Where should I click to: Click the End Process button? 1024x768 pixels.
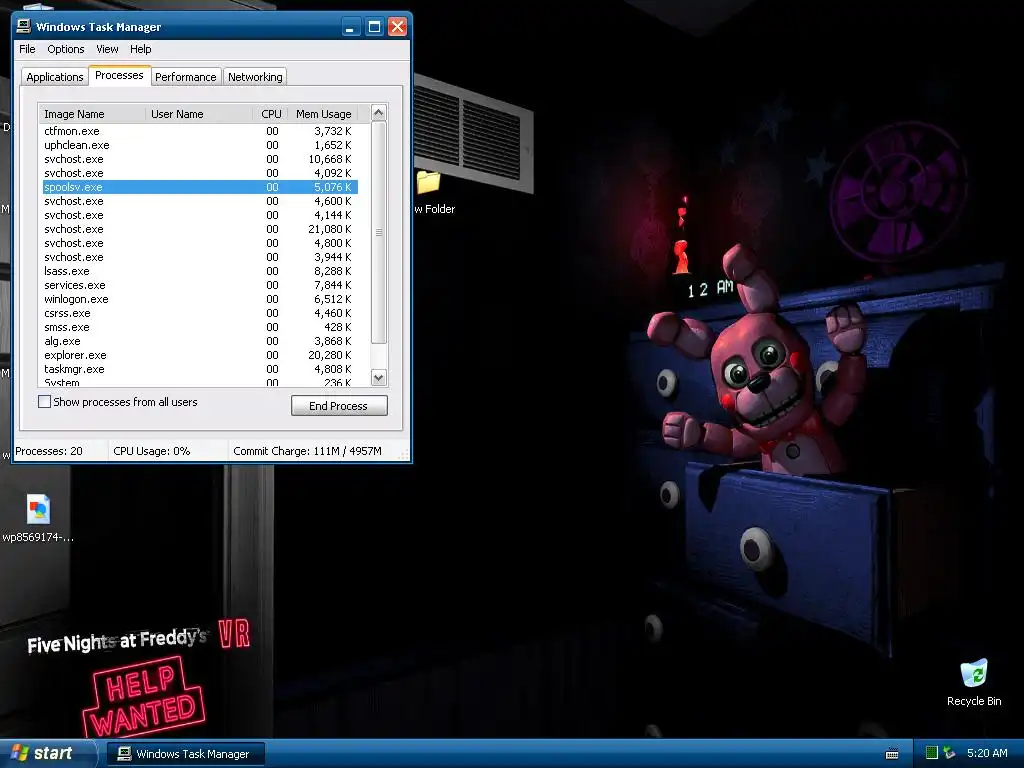(x=339, y=406)
